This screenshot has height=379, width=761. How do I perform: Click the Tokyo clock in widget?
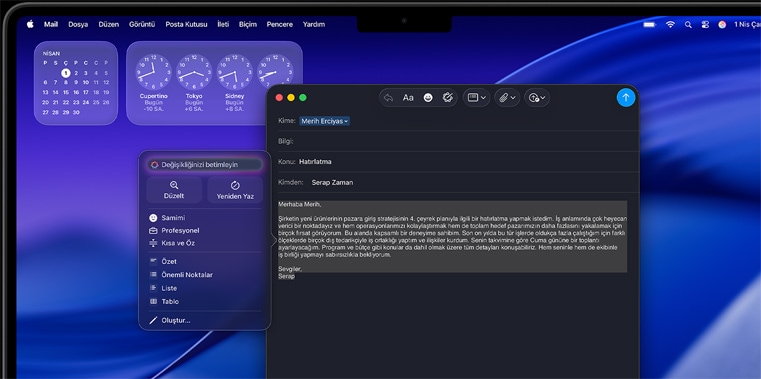(194, 82)
